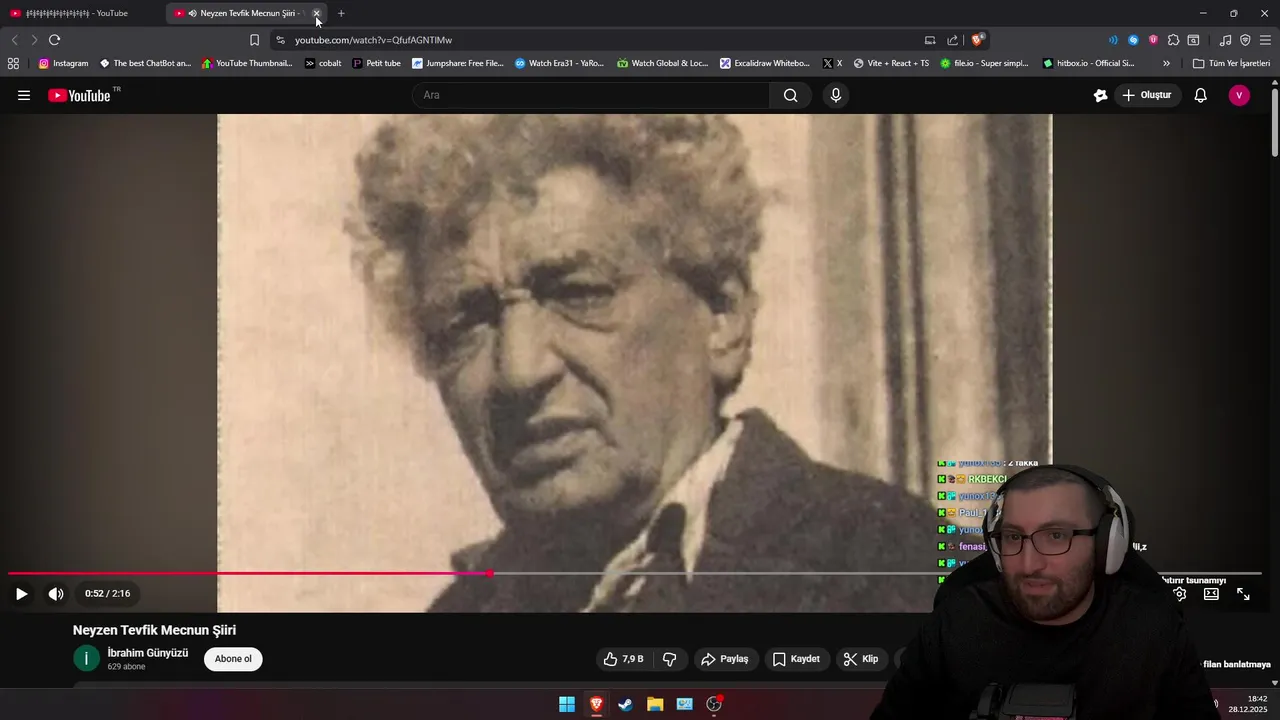Open the Jumpshare bookmark
This screenshot has height=720, width=1280.
click(x=458, y=63)
